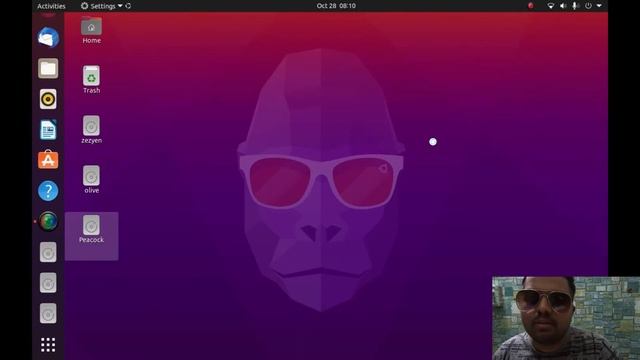This screenshot has width=640, height=360.
Task: Click the red recording indicator in top bar
Action: pos(531,6)
